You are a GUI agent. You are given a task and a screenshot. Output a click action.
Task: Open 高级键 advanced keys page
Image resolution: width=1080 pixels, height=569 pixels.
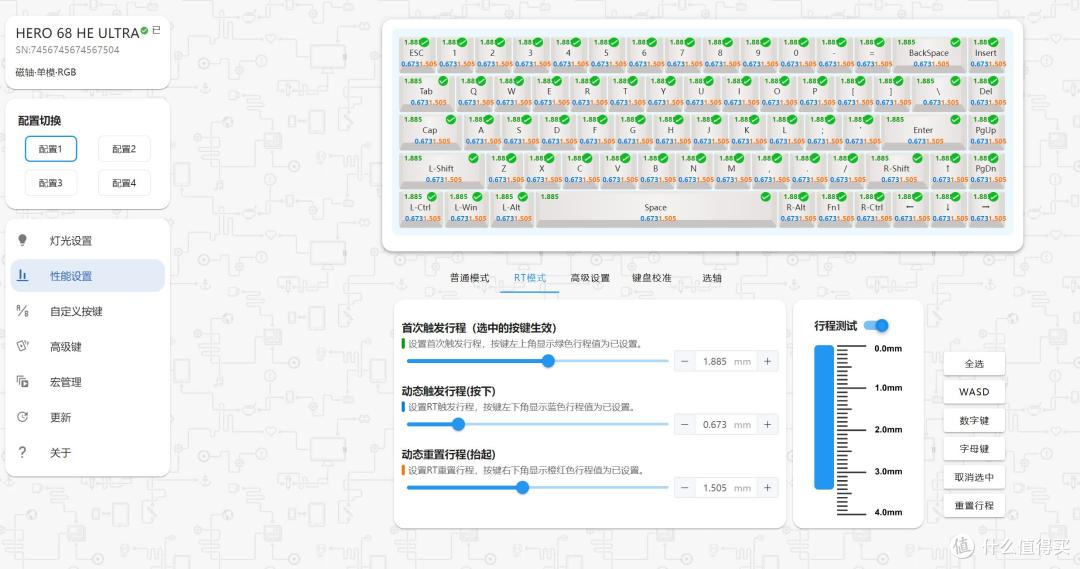[87, 346]
